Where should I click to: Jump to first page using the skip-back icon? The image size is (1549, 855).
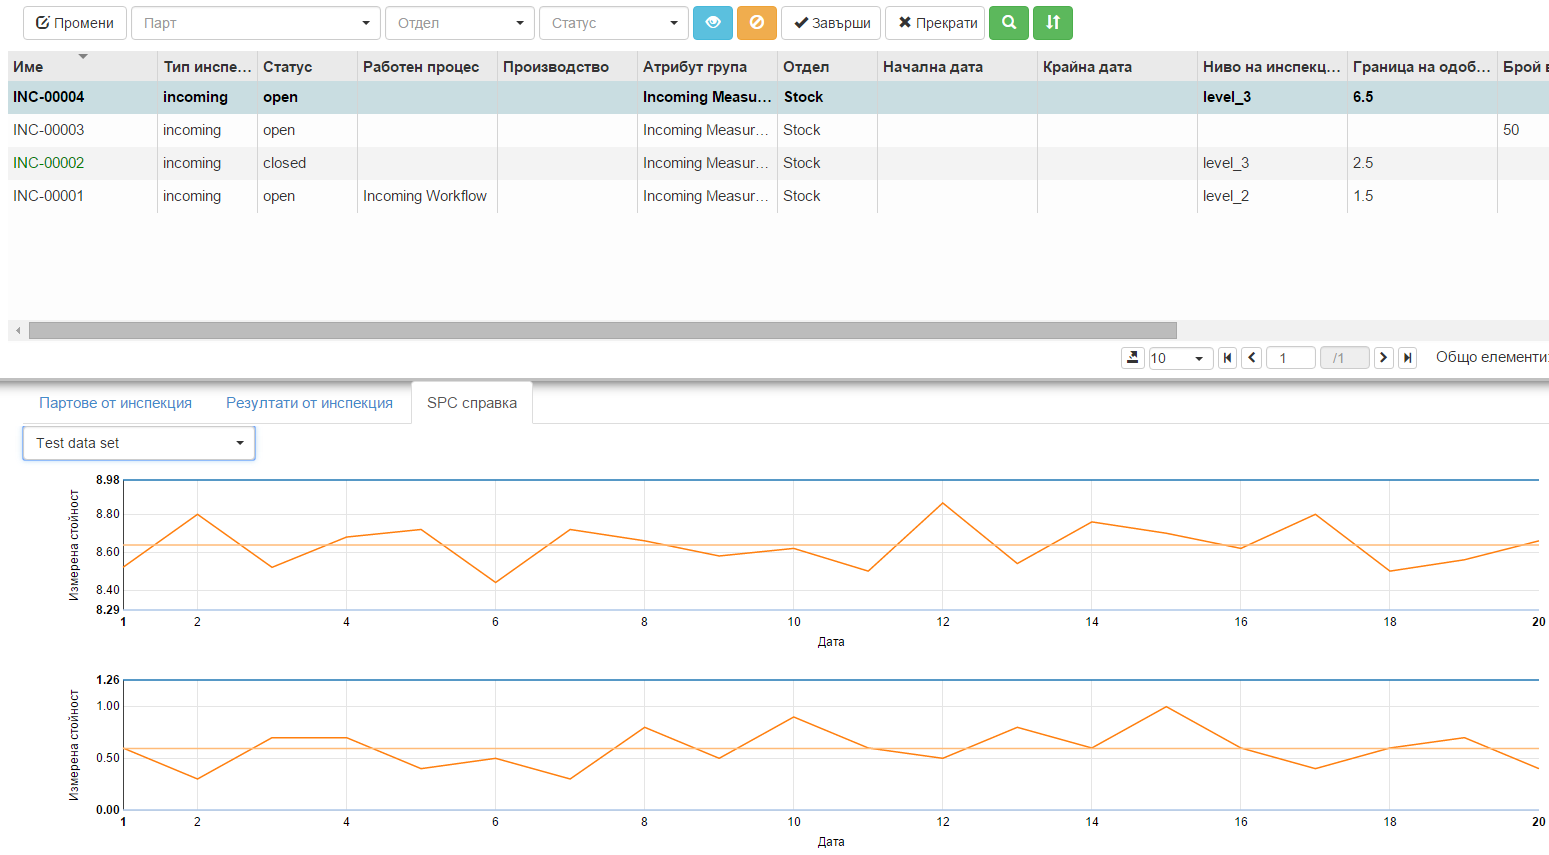tap(1227, 357)
